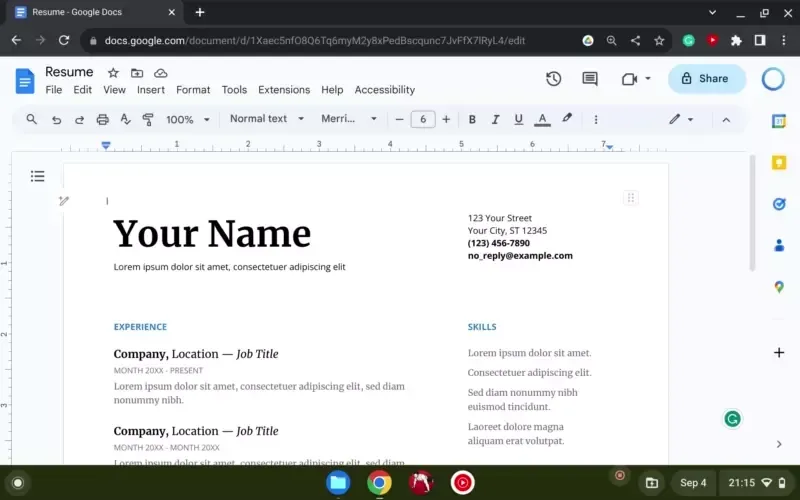Viewport: 800px width, 500px height.
Task: Open Google Tasks side panel
Action: (779, 204)
